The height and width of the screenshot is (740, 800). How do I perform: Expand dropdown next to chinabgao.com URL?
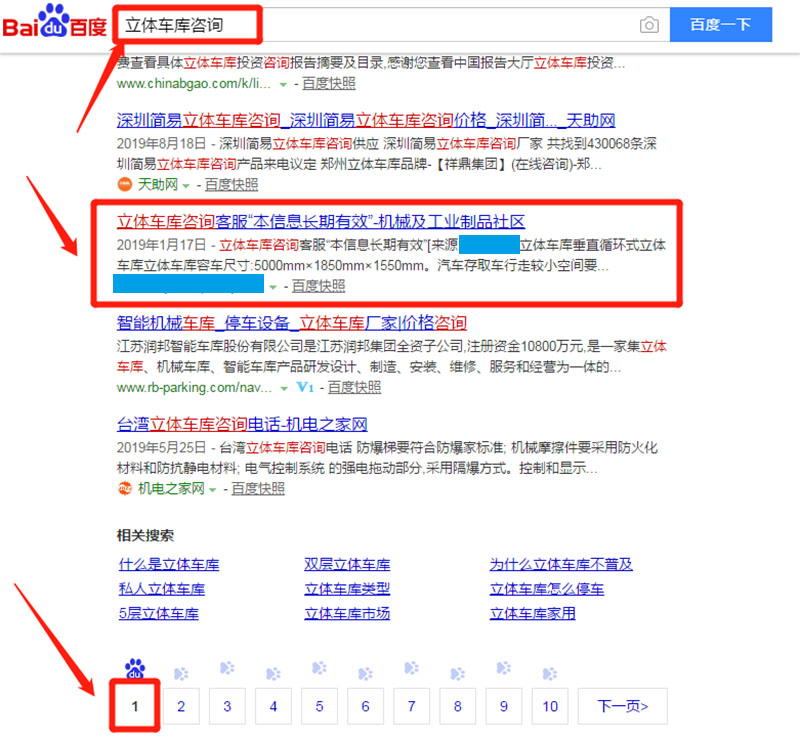pyautogui.click(x=283, y=85)
